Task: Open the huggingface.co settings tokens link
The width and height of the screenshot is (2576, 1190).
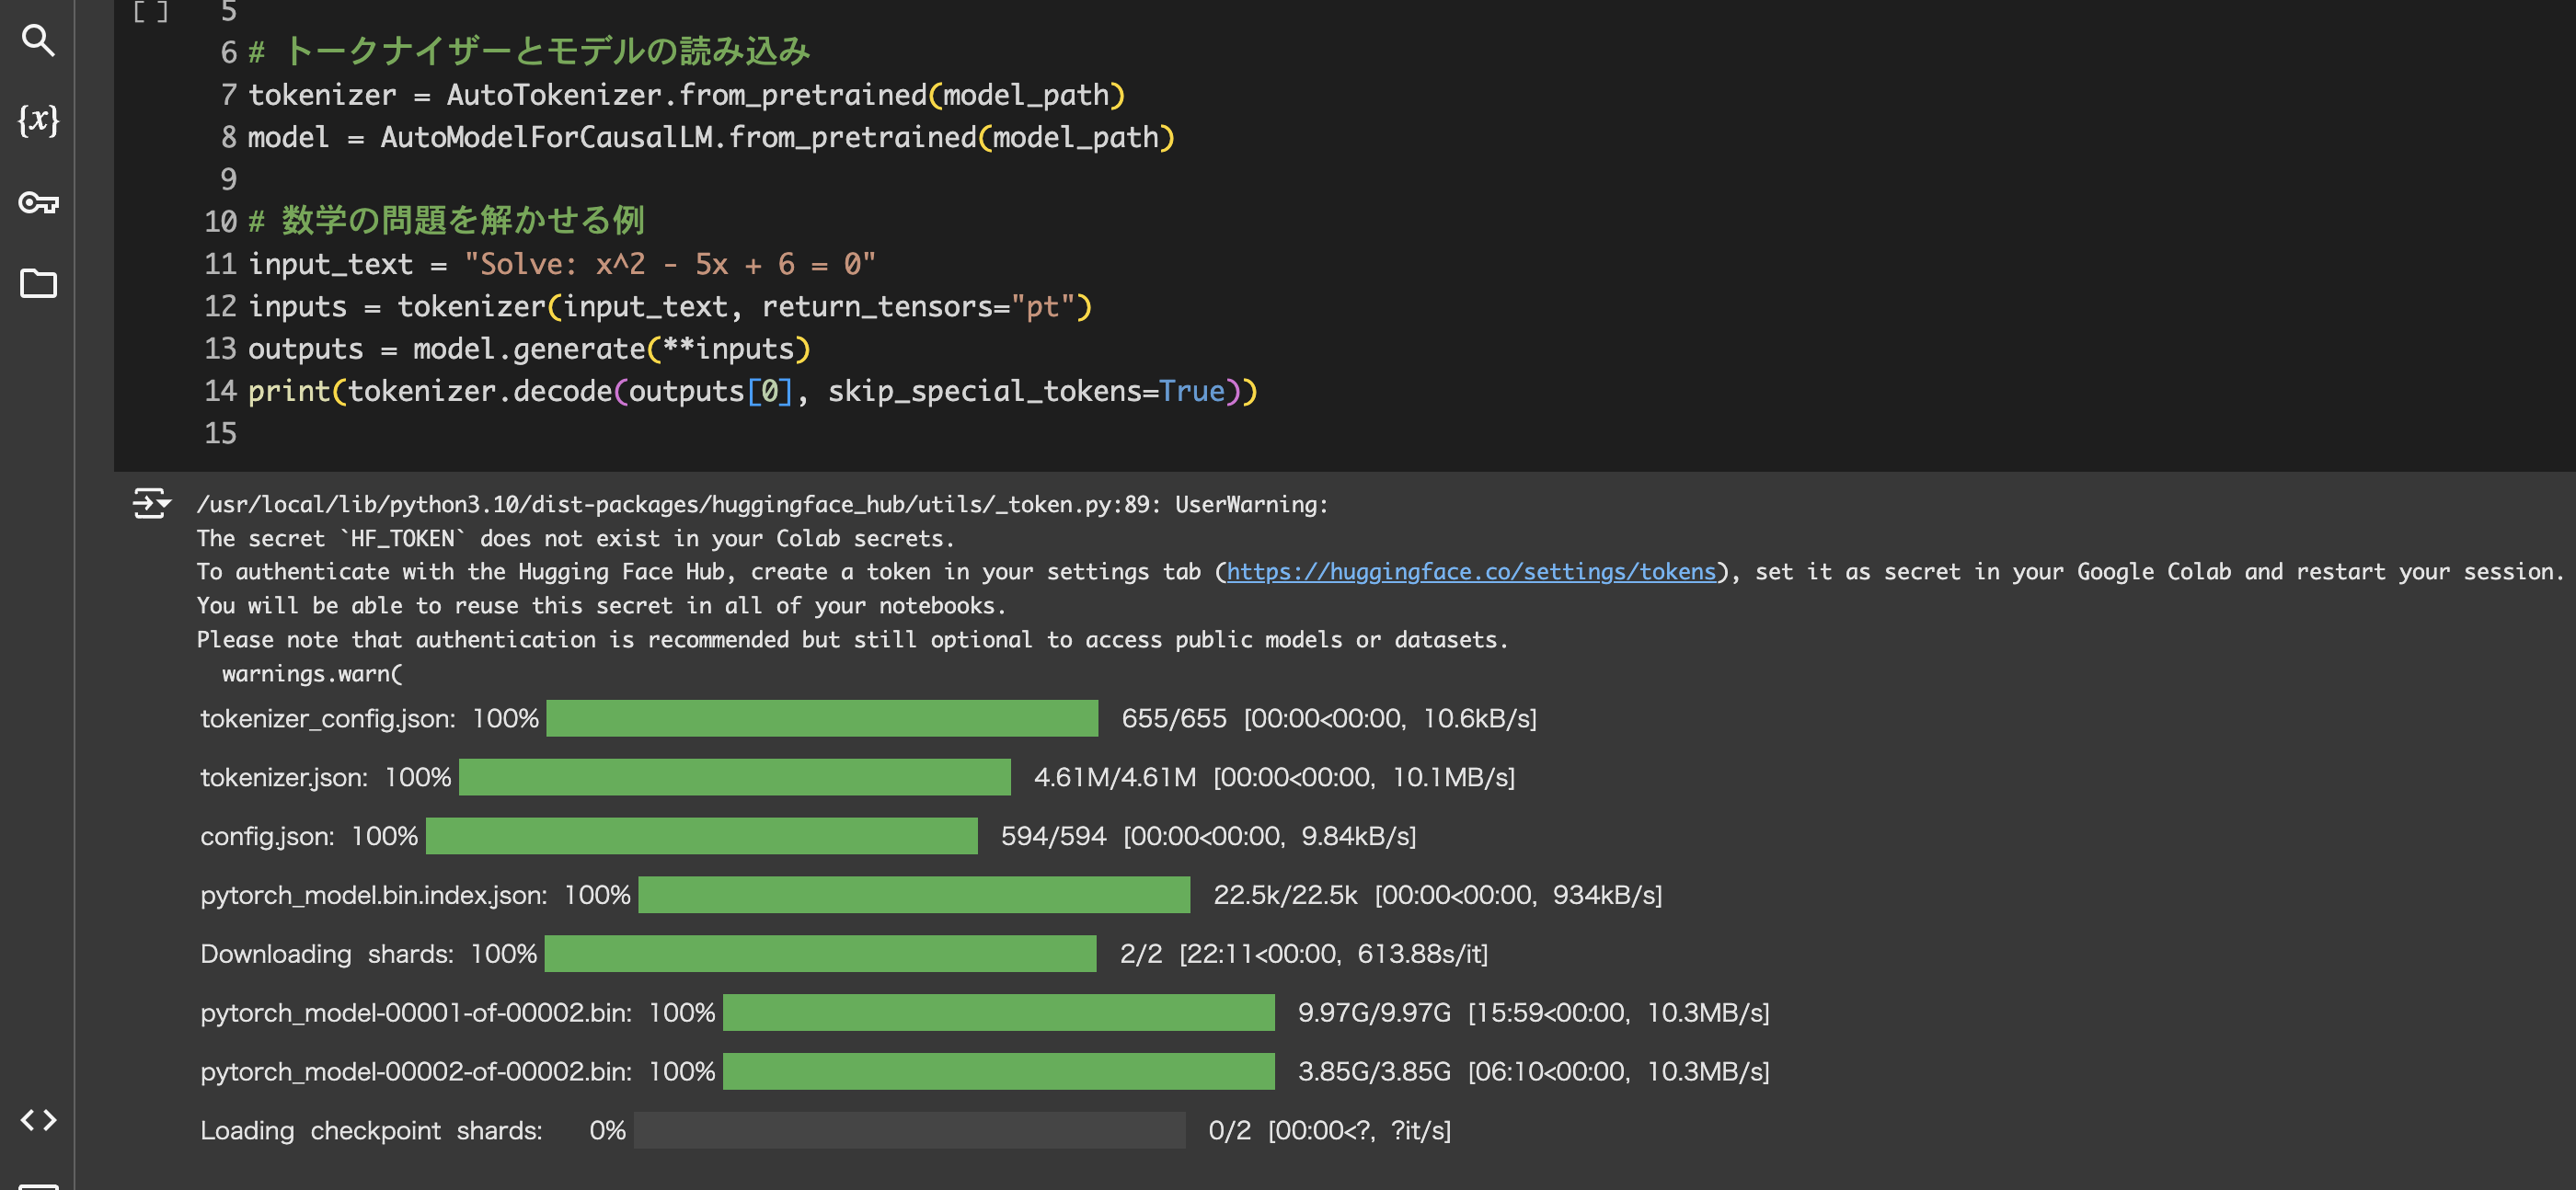Action: (1470, 572)
